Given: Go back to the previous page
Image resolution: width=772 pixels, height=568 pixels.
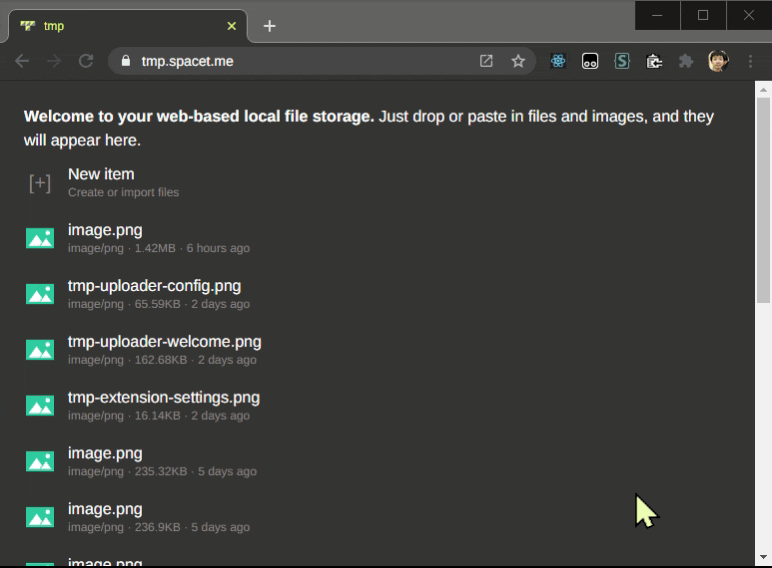Looking at the screenshot, I should pyautogui.click(x=22, y=61).
